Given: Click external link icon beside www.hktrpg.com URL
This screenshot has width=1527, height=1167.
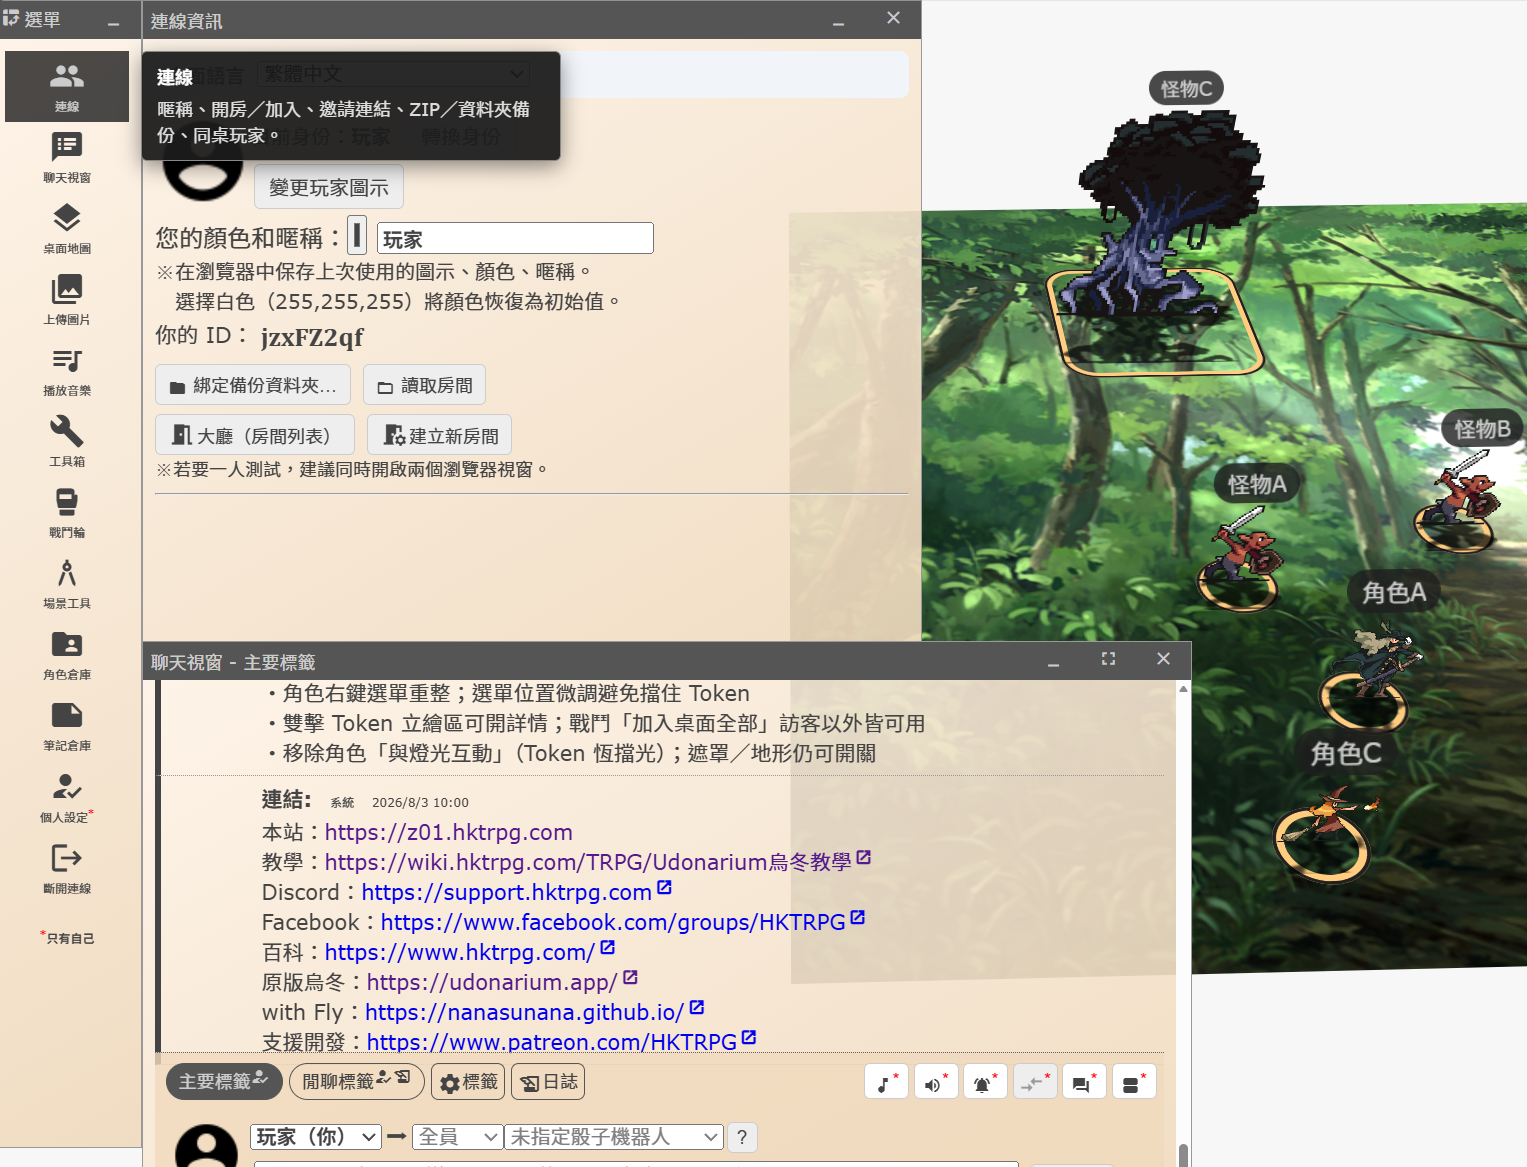Looking at the screenshot, I should tap(607, 948).
